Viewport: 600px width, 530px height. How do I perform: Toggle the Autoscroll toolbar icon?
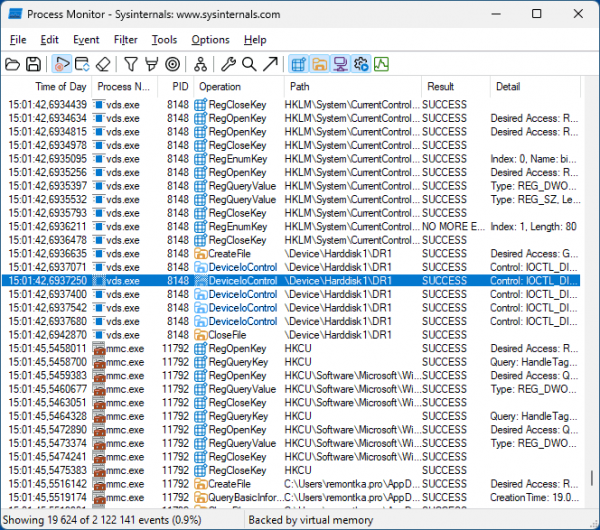pos(82,64)
